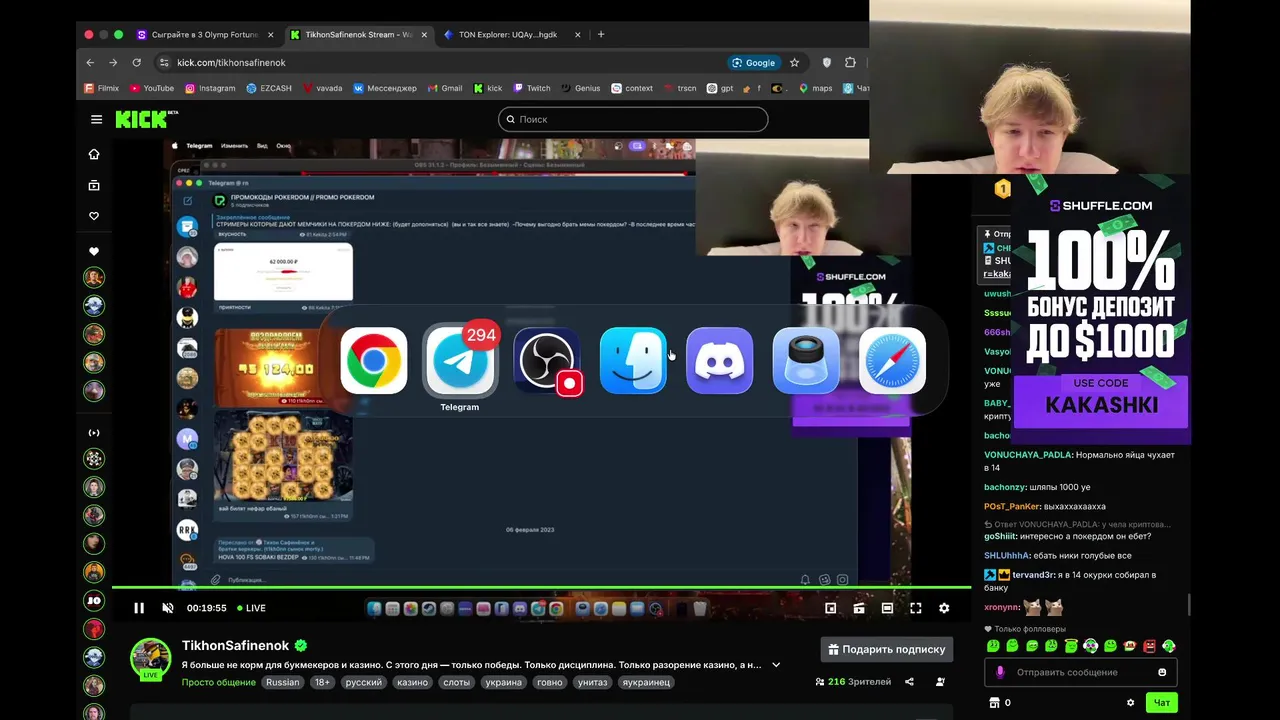
Task: Select Finder in the app switcher
Action: (633, 361)
